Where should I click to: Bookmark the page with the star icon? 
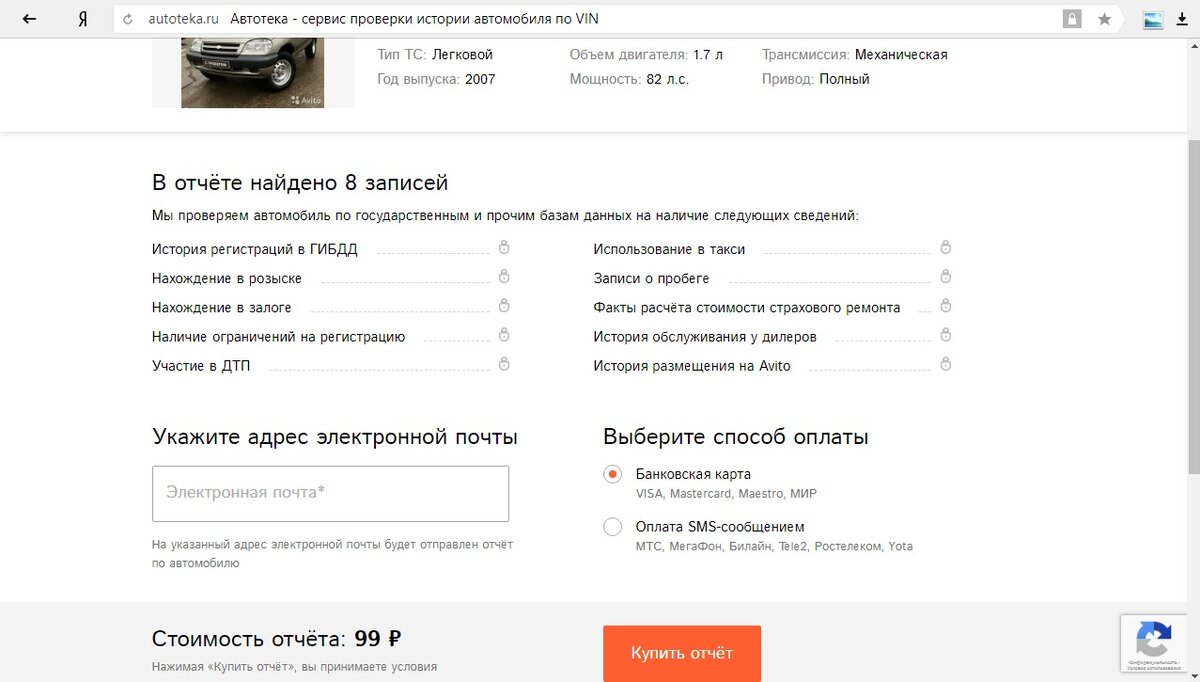click(1104, 19)
